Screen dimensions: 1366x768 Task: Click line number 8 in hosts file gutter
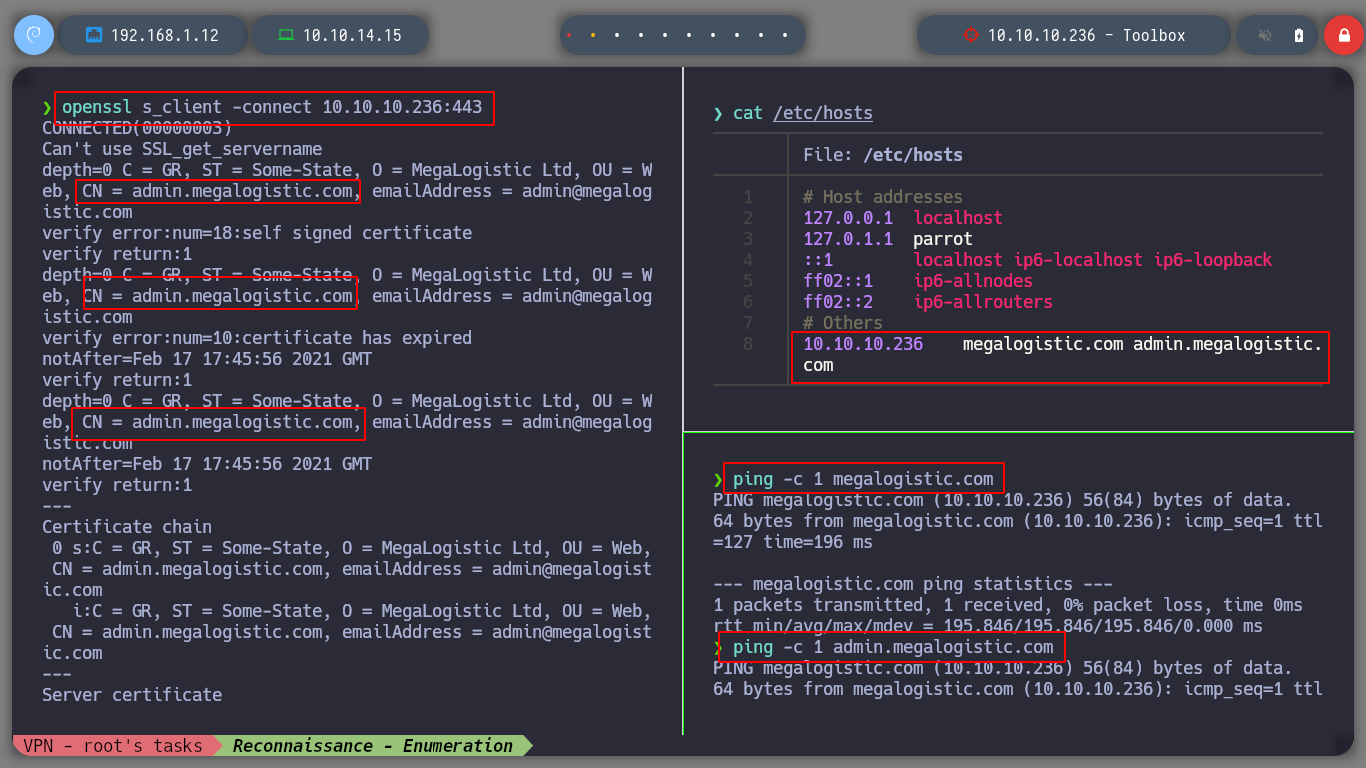pos(748,344)
